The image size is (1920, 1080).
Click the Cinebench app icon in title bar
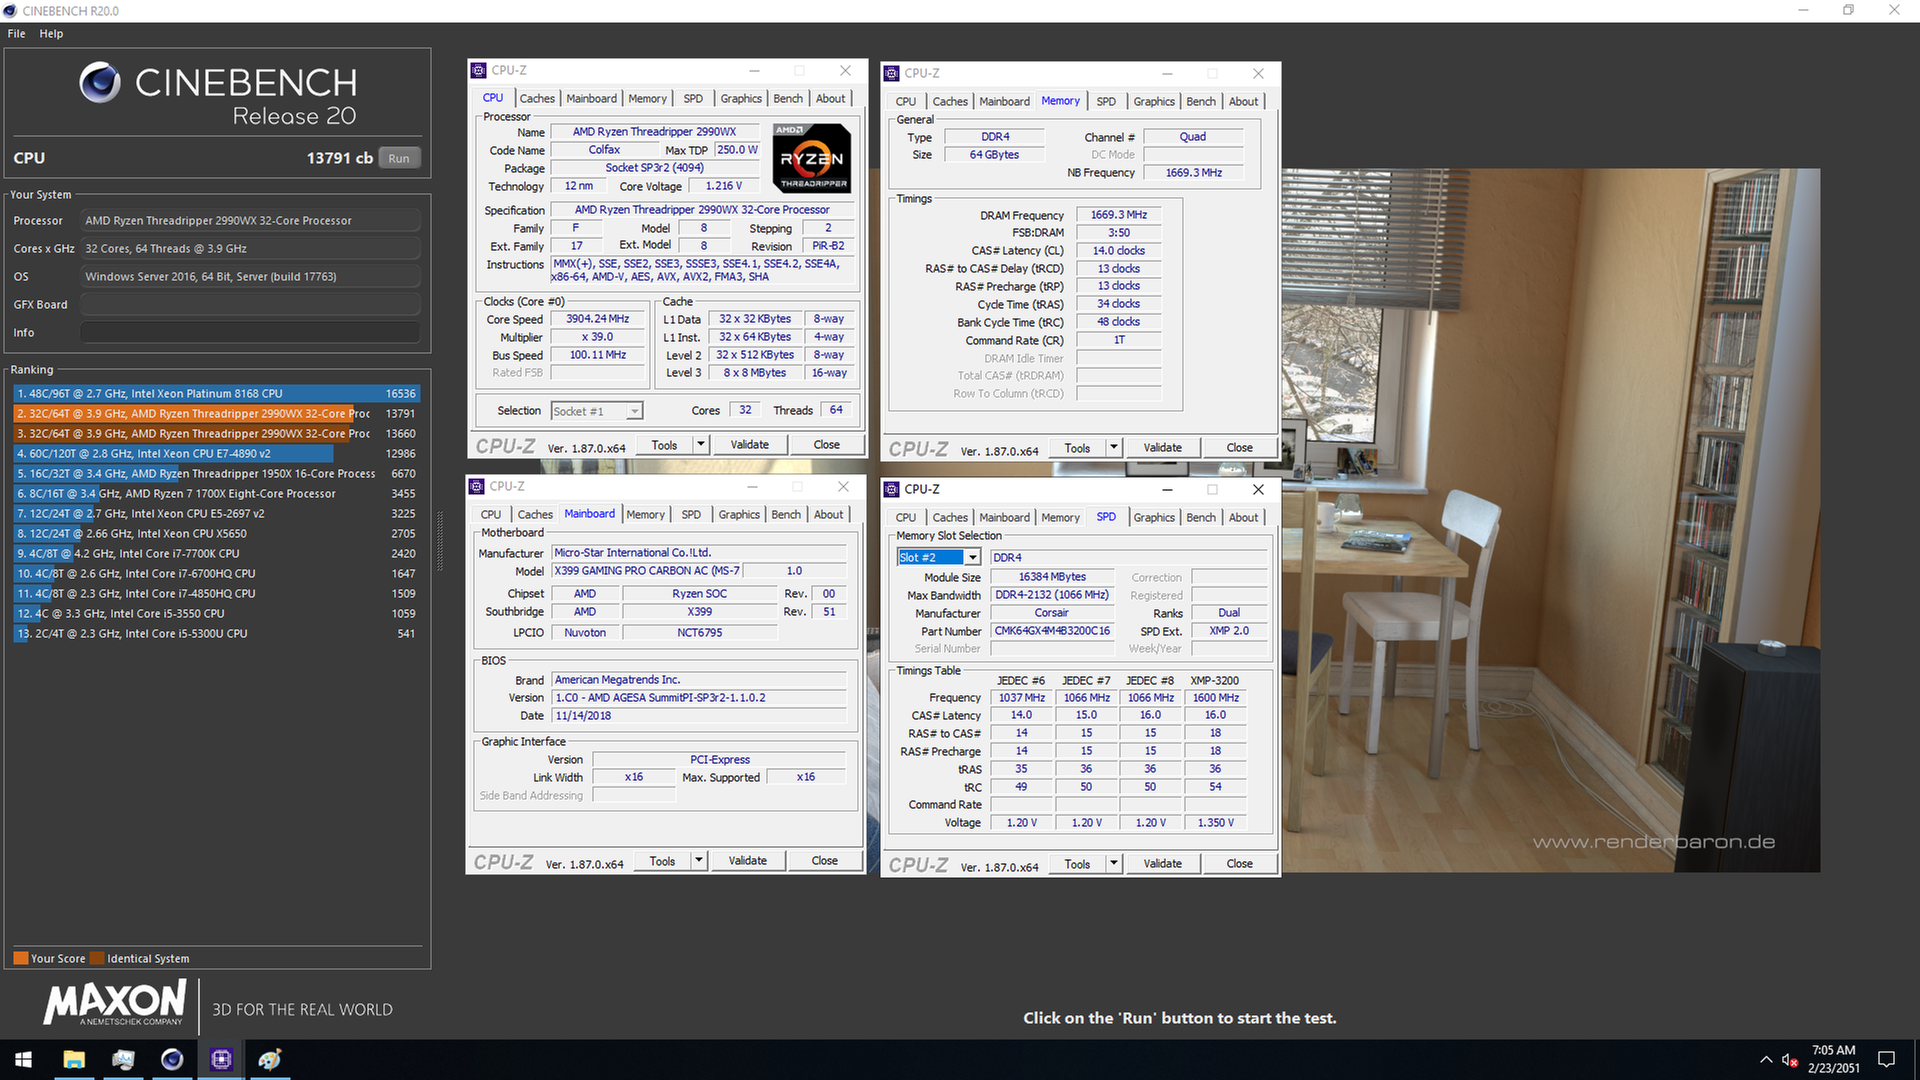(11, 11)
